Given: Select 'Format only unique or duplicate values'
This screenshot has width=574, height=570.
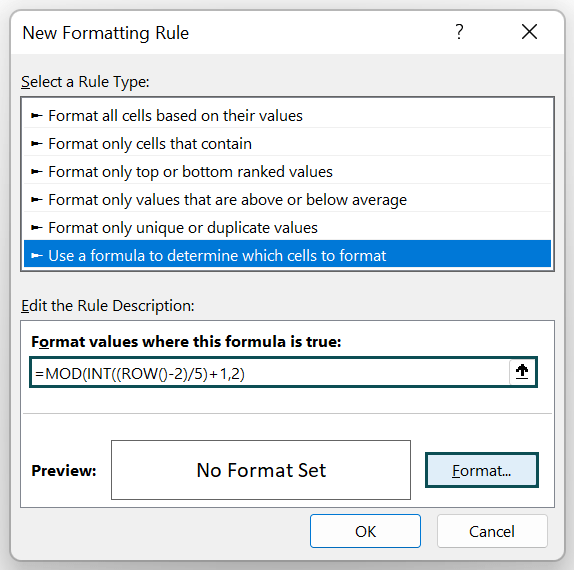Looking at the screenshot, I should 287,228.
